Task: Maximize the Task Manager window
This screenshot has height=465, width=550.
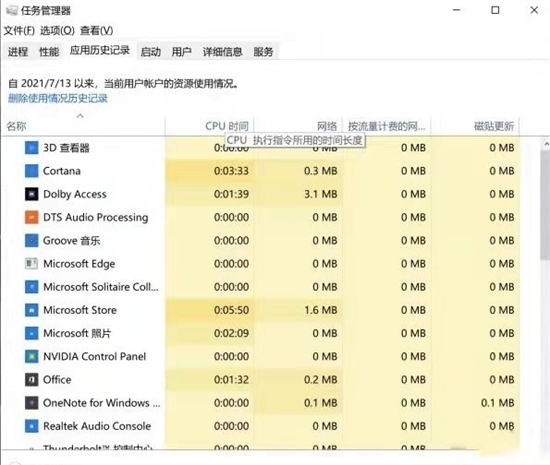Action: coord(495,10)
